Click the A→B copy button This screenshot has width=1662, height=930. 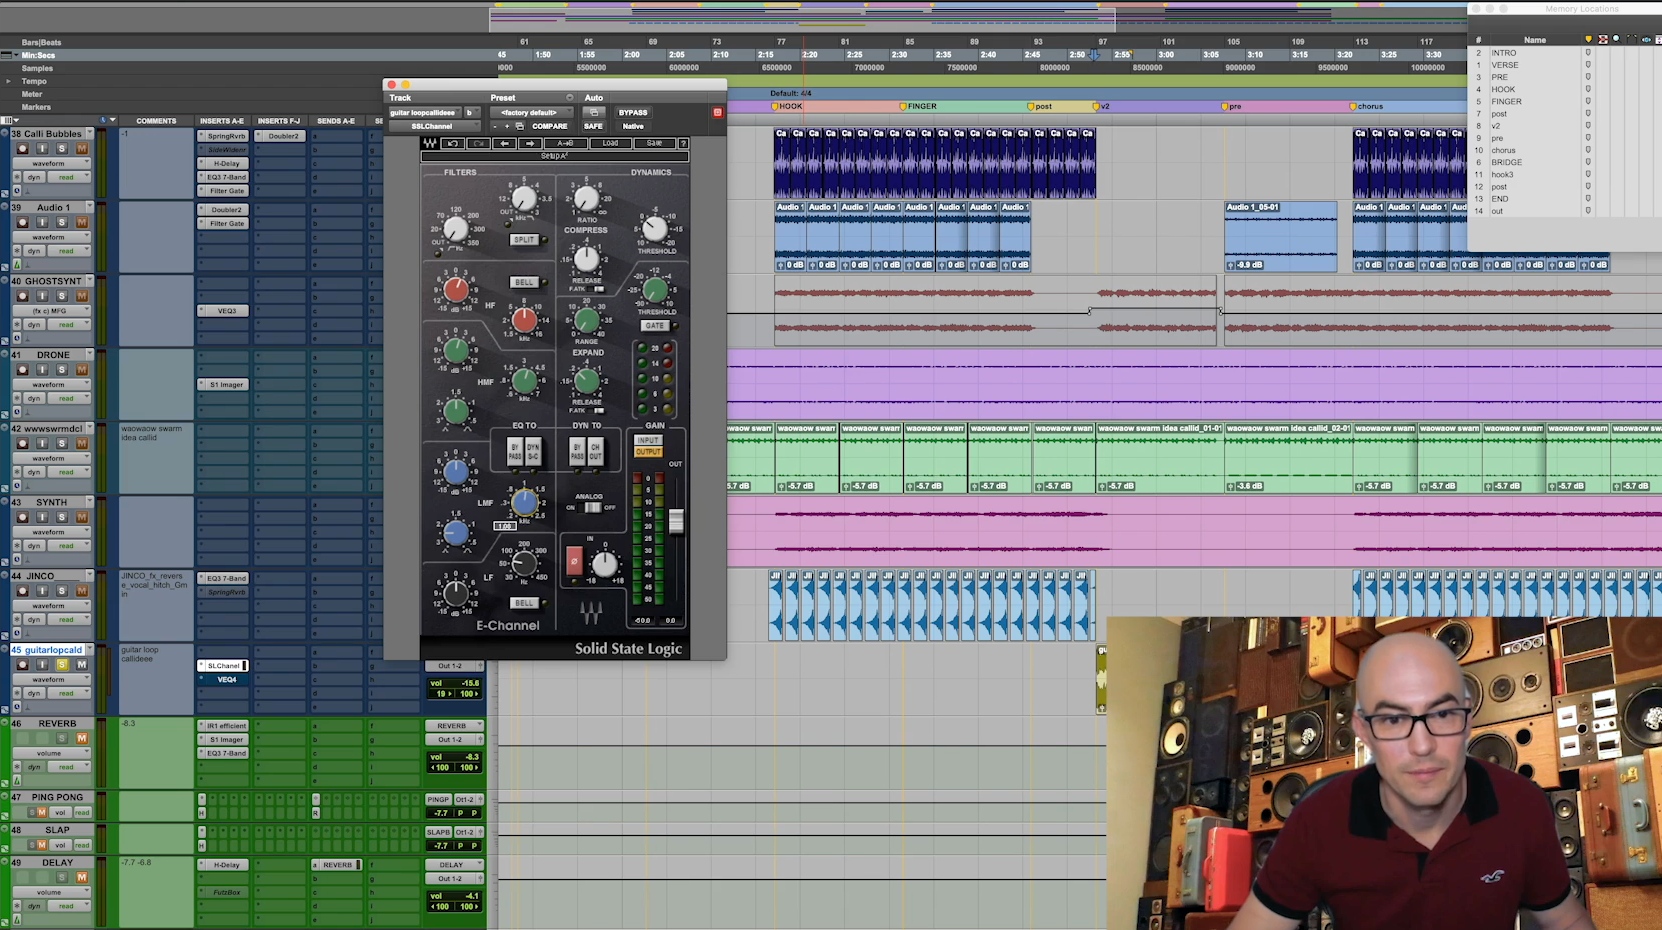click(x=566, y=143)
